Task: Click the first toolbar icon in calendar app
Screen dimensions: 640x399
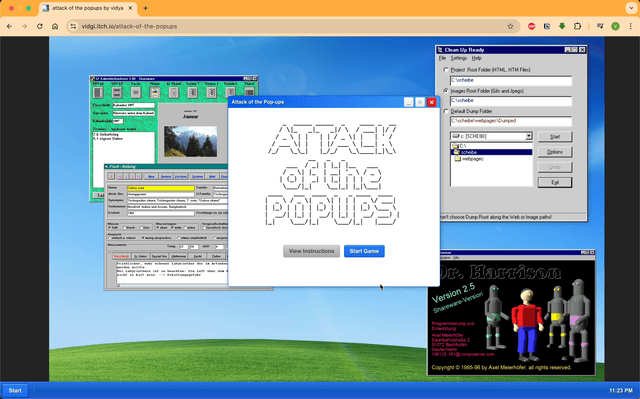Action: point(98,93)
